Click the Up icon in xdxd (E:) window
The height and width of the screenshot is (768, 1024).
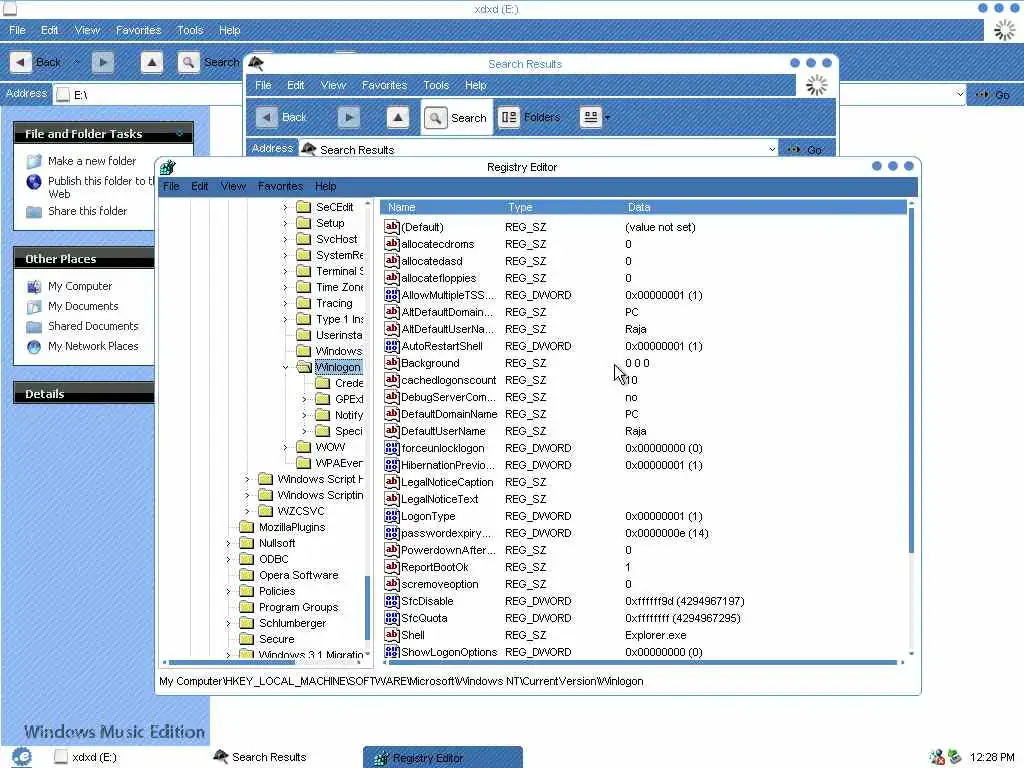click(x=152, y=62)
